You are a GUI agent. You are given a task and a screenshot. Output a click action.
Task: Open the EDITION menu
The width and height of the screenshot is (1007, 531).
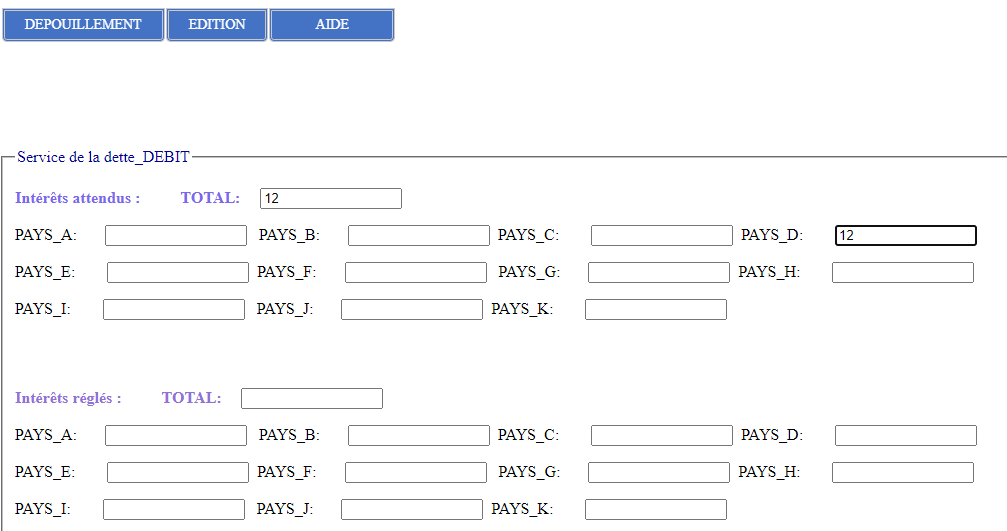pos(217,25)
